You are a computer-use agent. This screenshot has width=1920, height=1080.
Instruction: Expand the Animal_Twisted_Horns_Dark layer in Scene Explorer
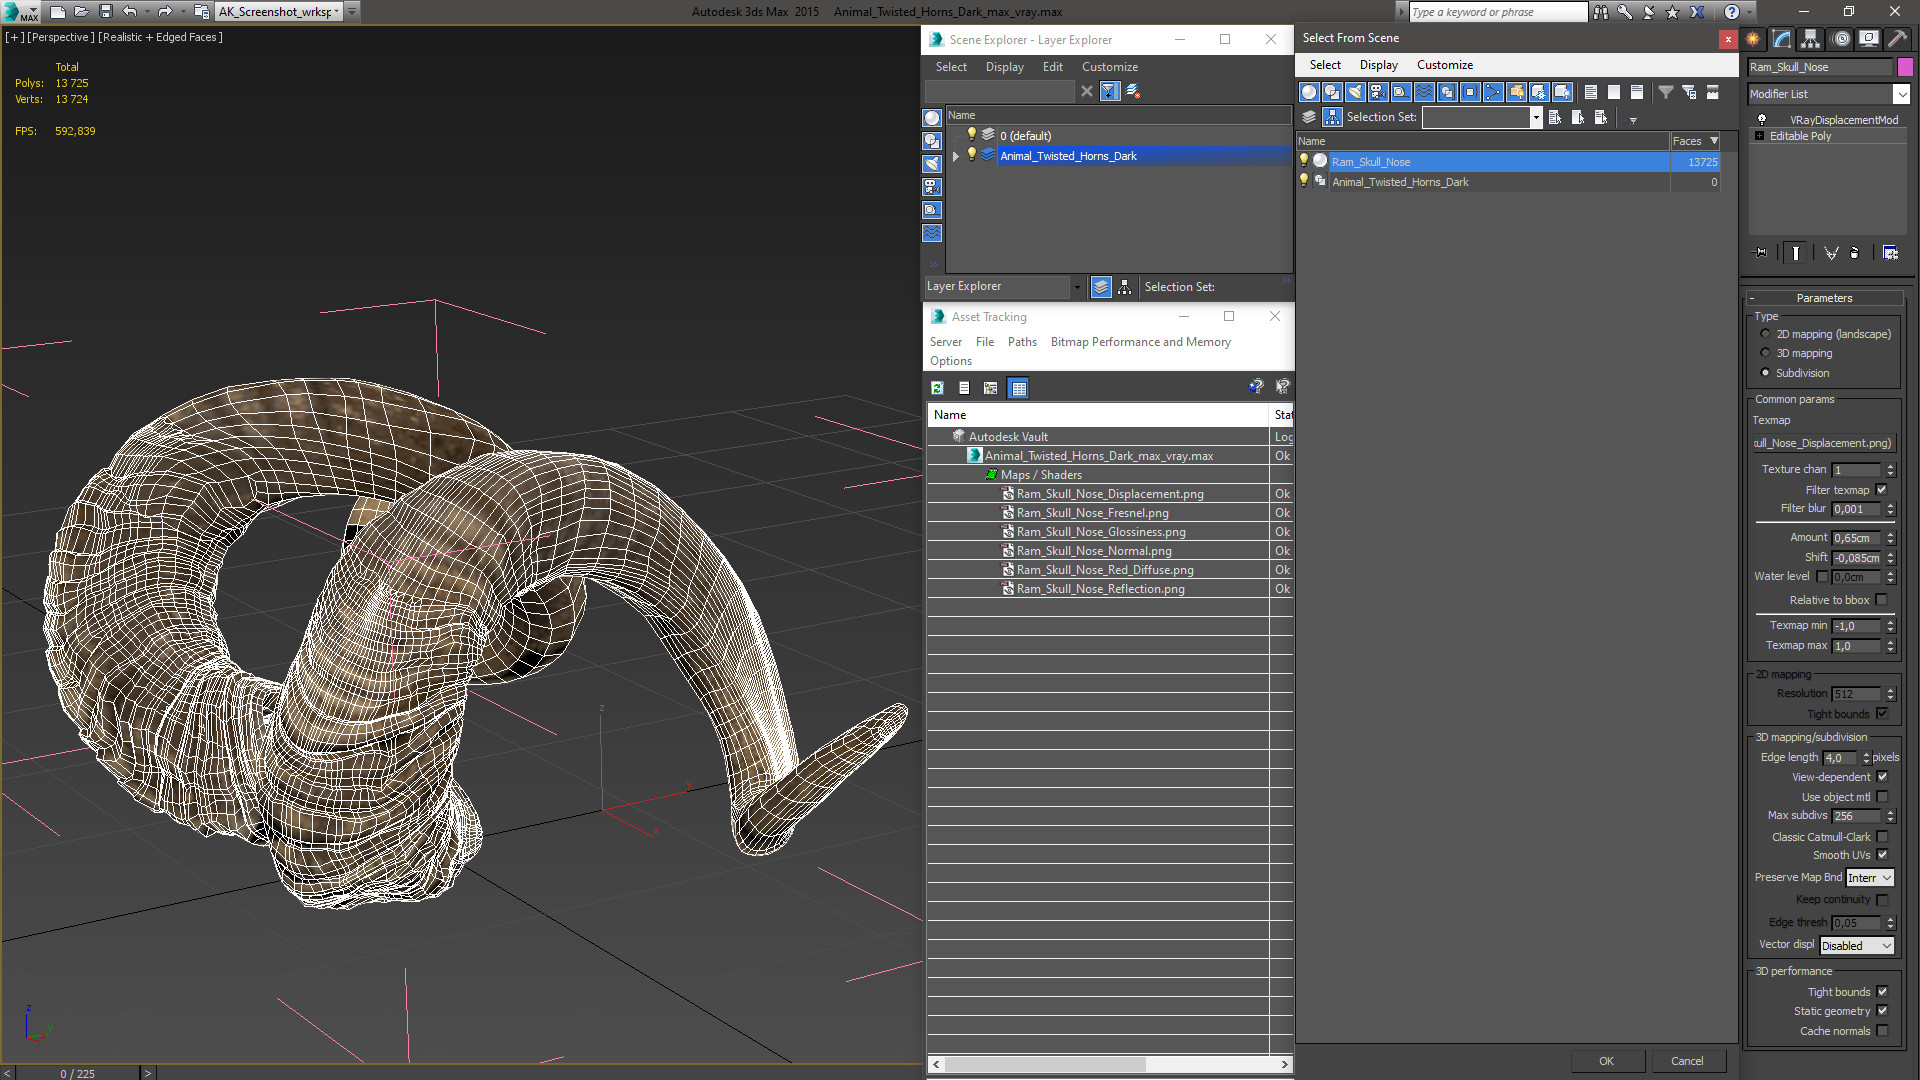pyautogui.click(x=956, y=156)
